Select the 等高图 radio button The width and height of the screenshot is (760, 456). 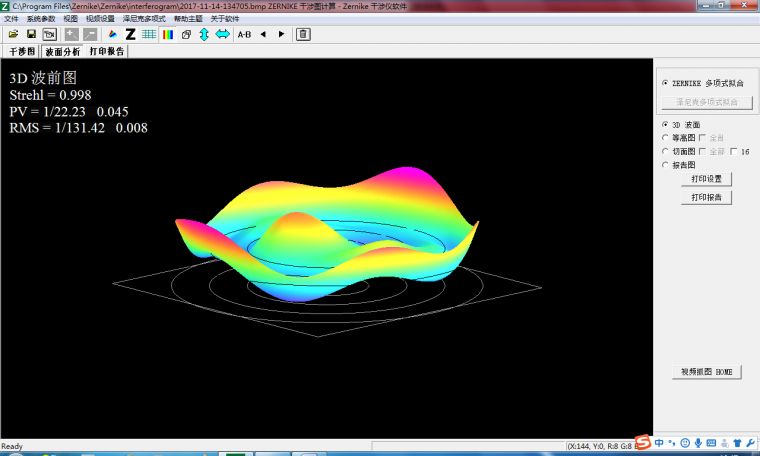[666, 138]
